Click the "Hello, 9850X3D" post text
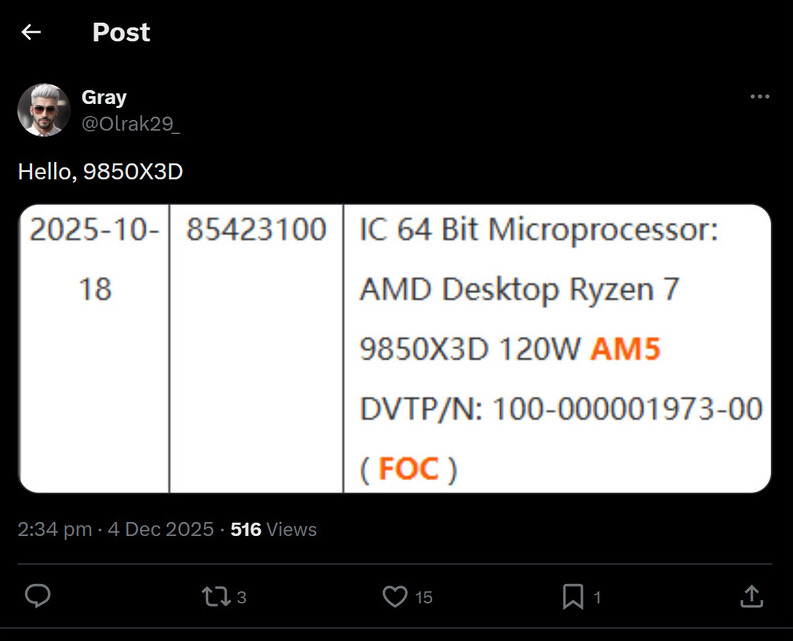The image size is (793, 641). coord(100,172)
